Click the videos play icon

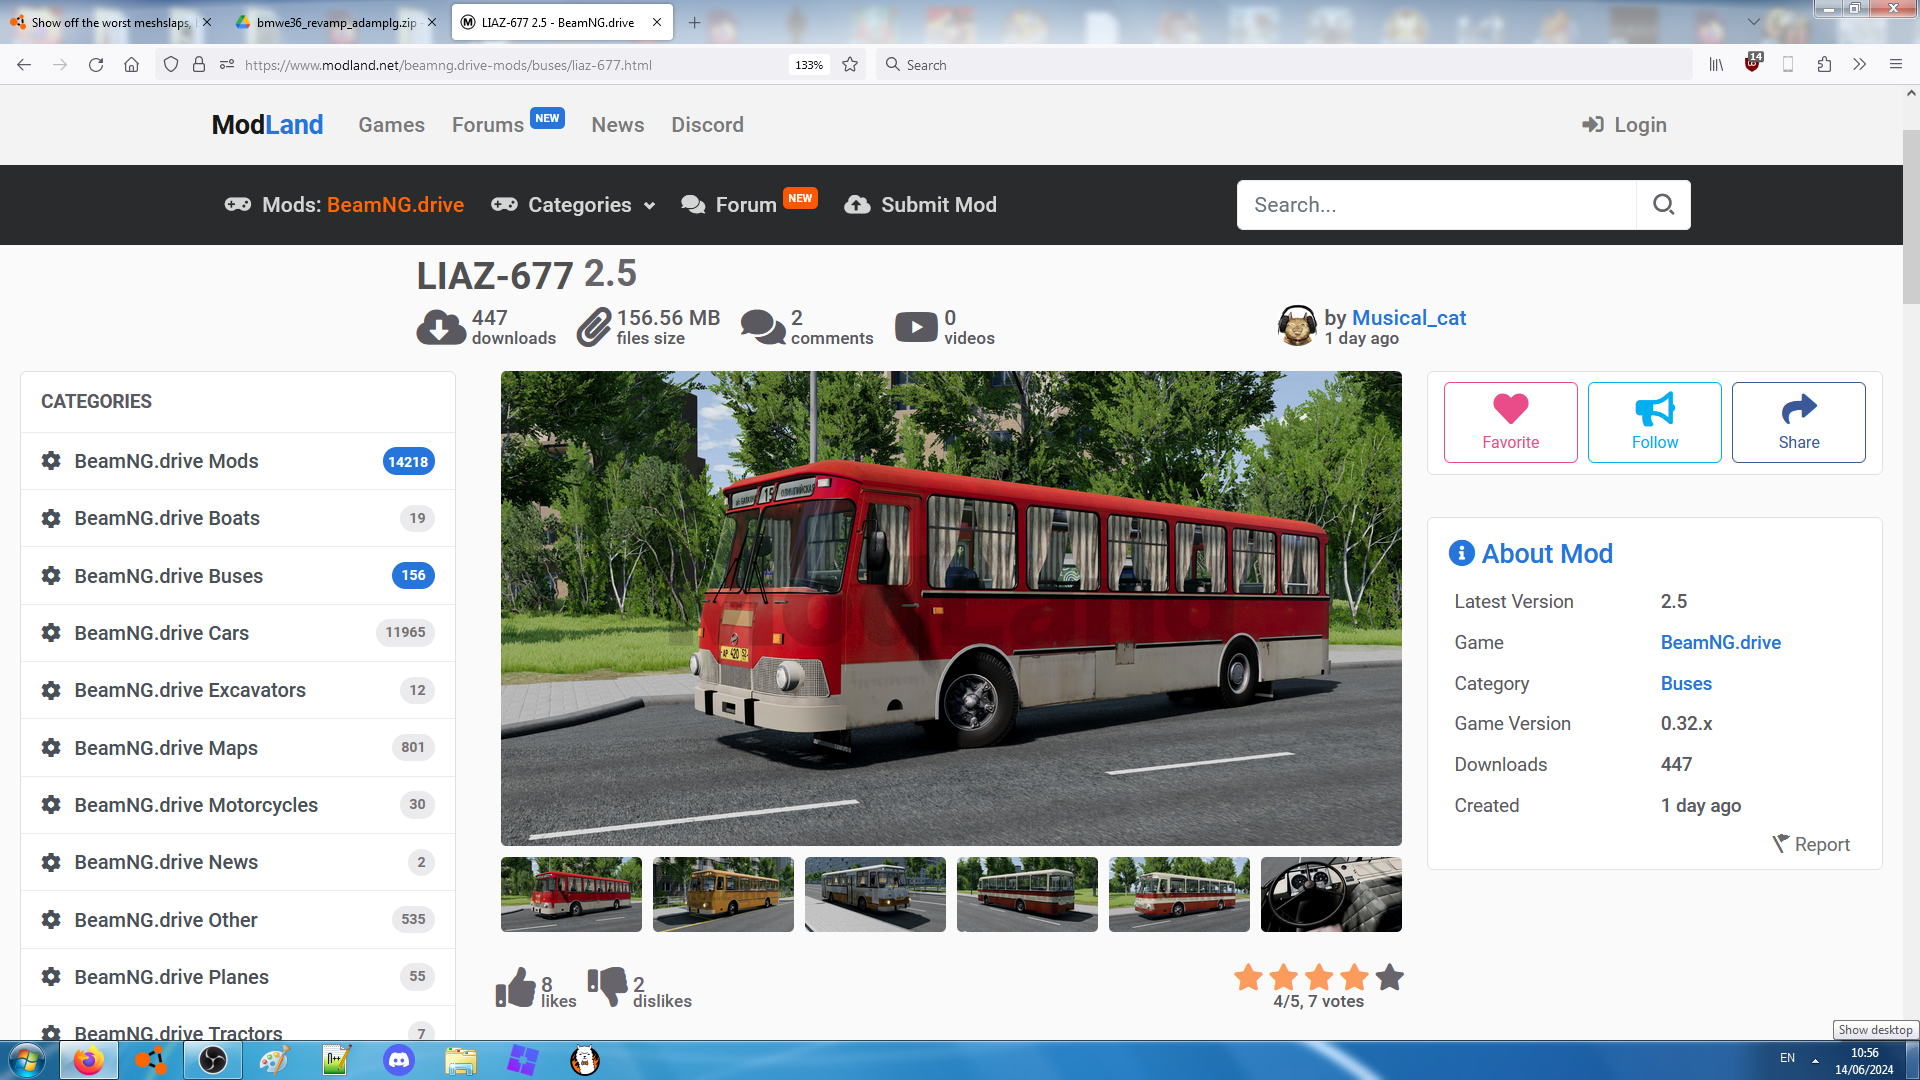coord(916,327)
